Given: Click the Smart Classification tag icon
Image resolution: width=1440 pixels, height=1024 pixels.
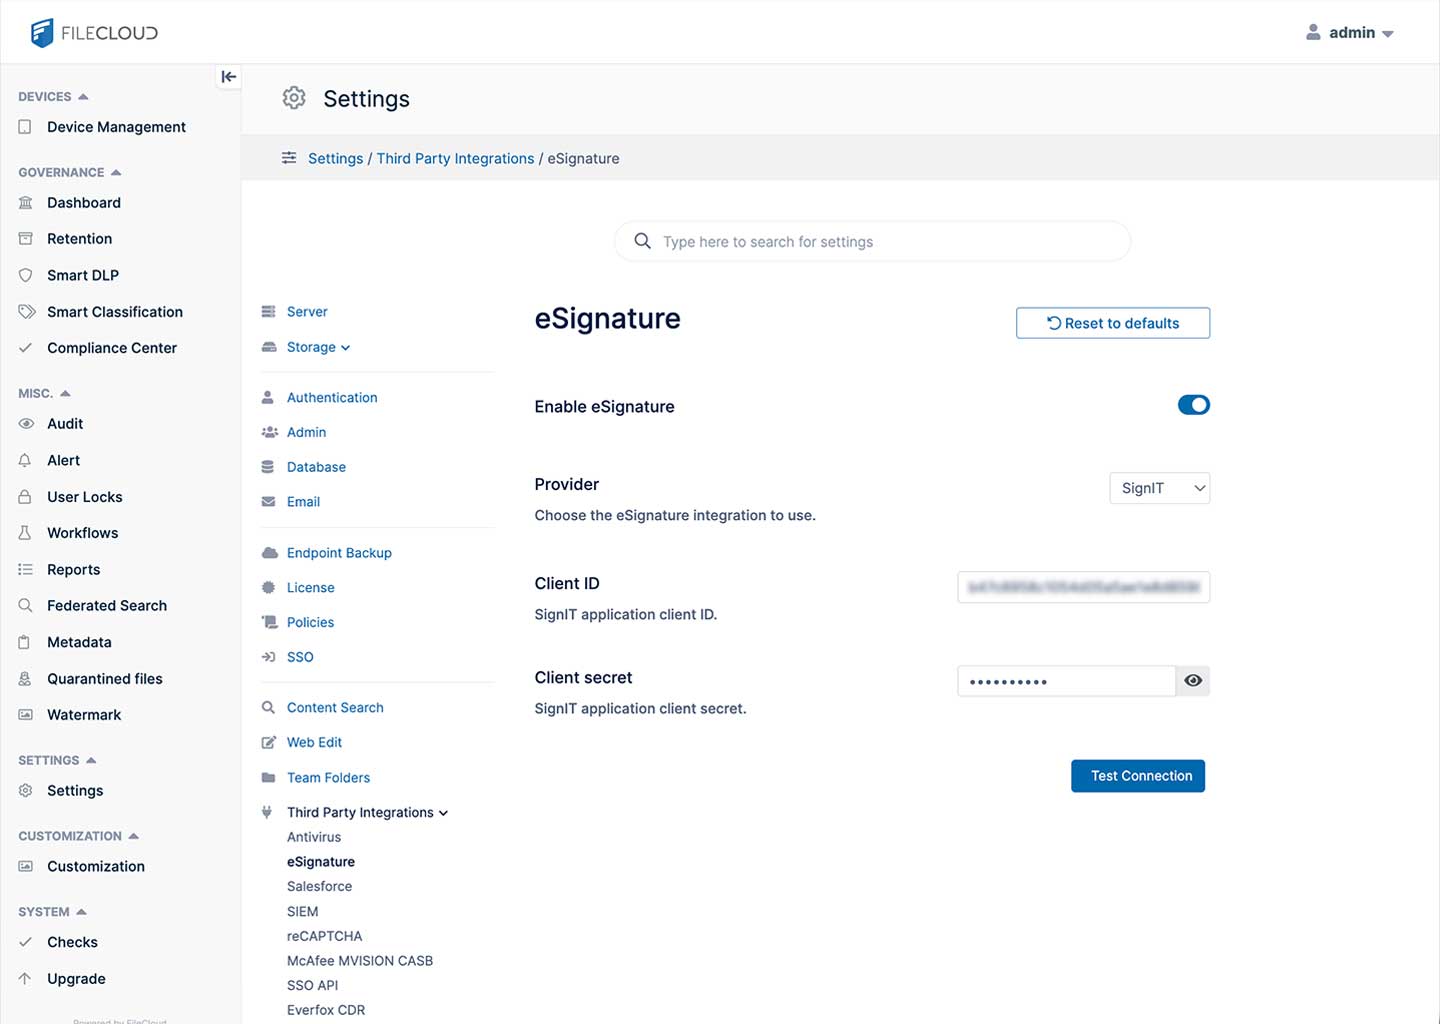Looking at the screenshot, I should coord(27,312).
